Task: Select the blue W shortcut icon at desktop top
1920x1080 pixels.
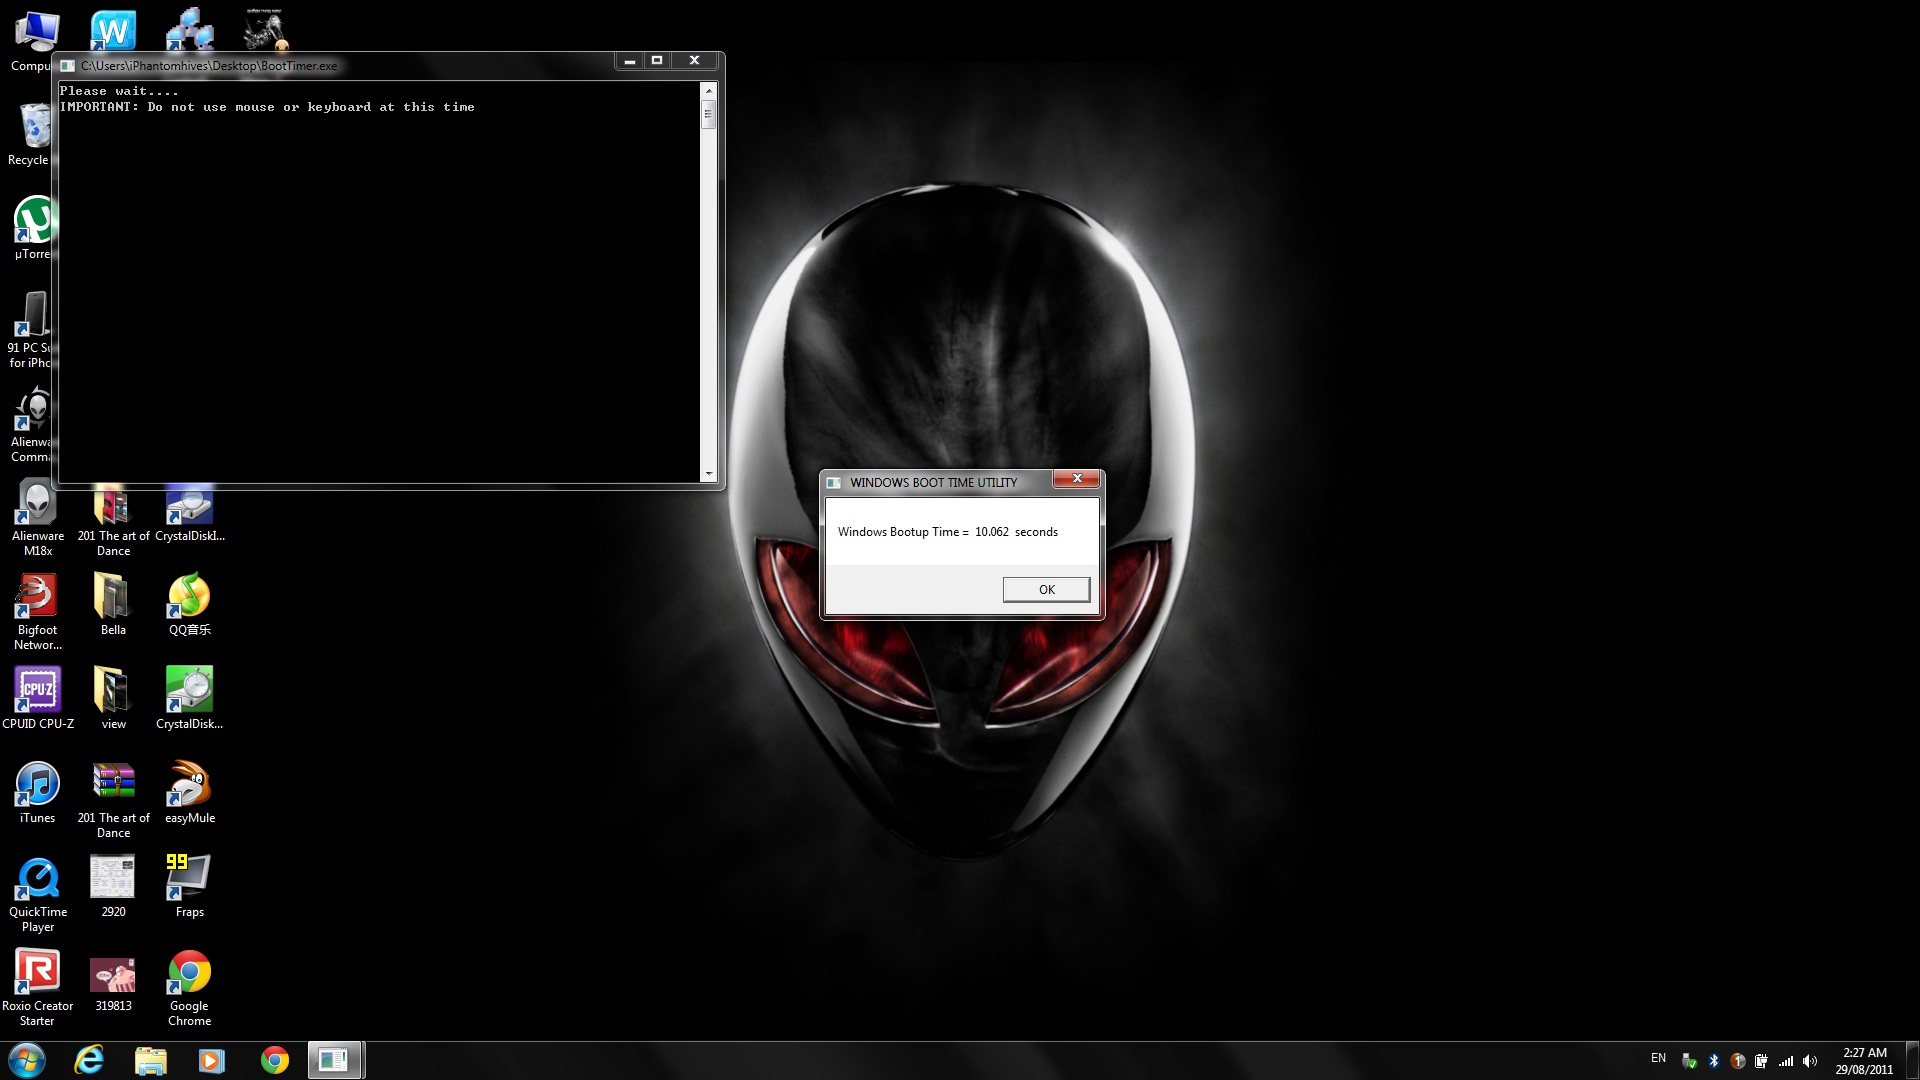Action: (x=112, y=30)
